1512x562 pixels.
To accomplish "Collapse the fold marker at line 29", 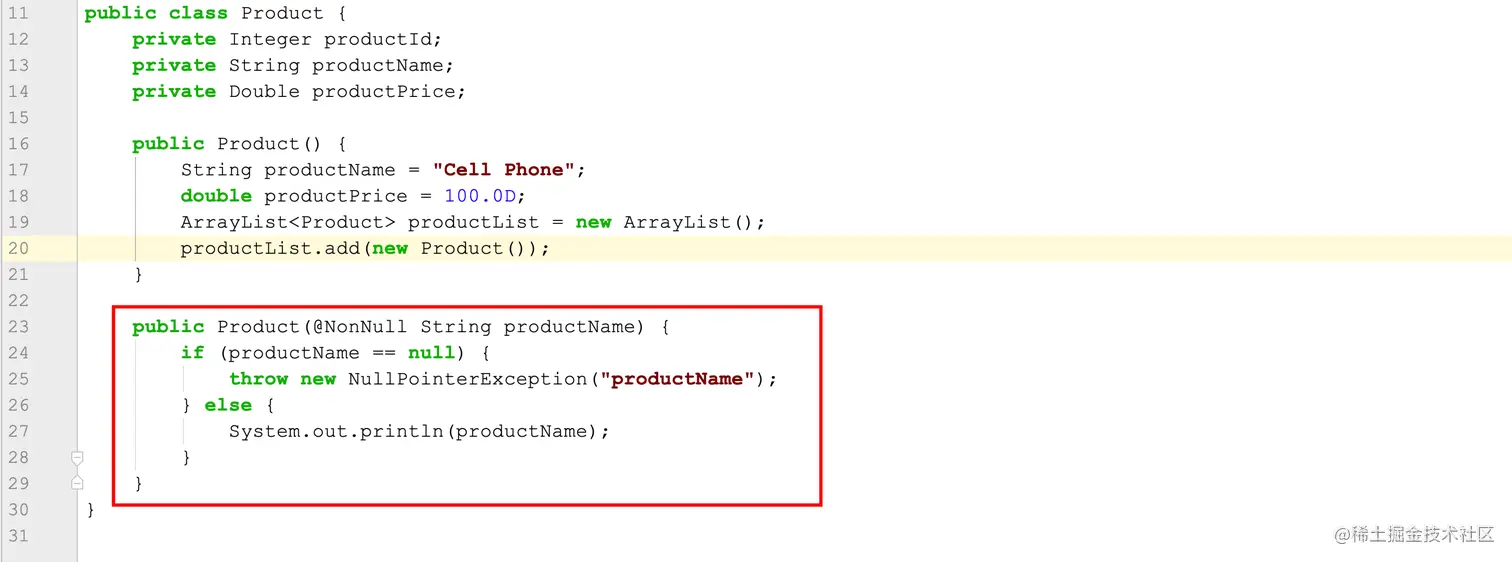I will 77,483.
